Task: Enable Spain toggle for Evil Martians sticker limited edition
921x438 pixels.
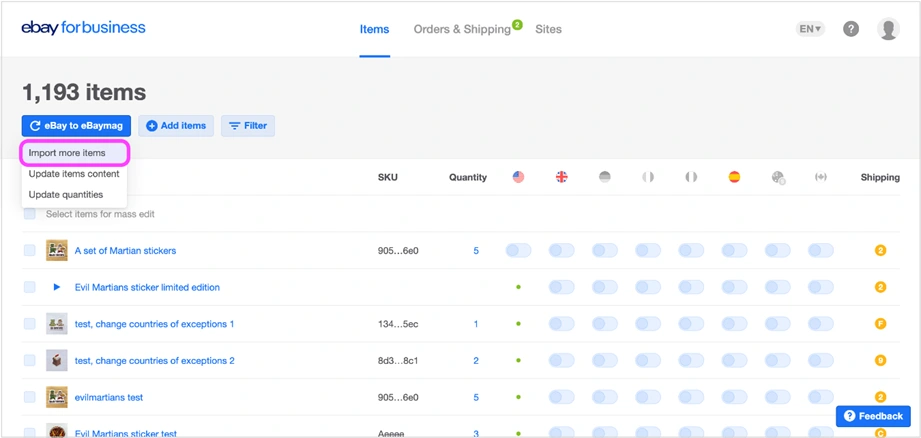Action: pos(734,287)
